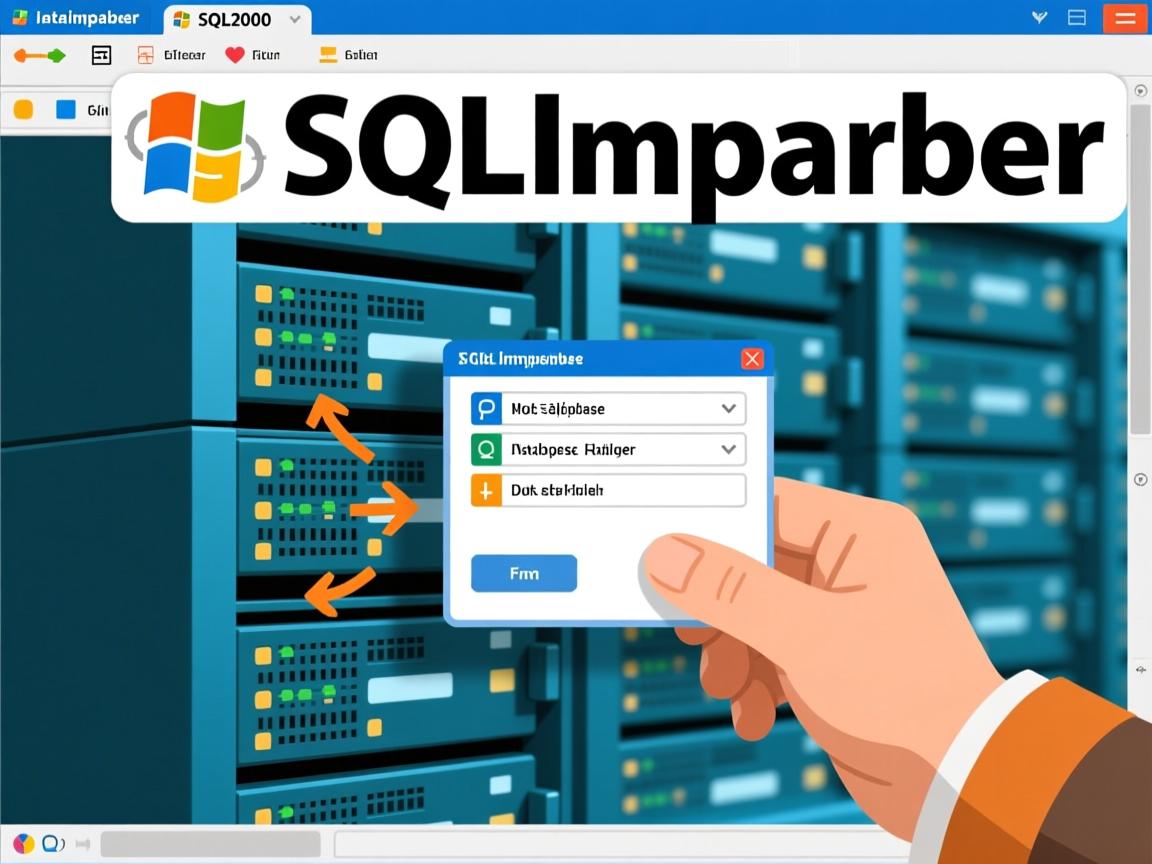This screenshot has height=864, width=1152.
Task: Select the orange layered Sorter toolbar icon
Action: pos(330,54)
